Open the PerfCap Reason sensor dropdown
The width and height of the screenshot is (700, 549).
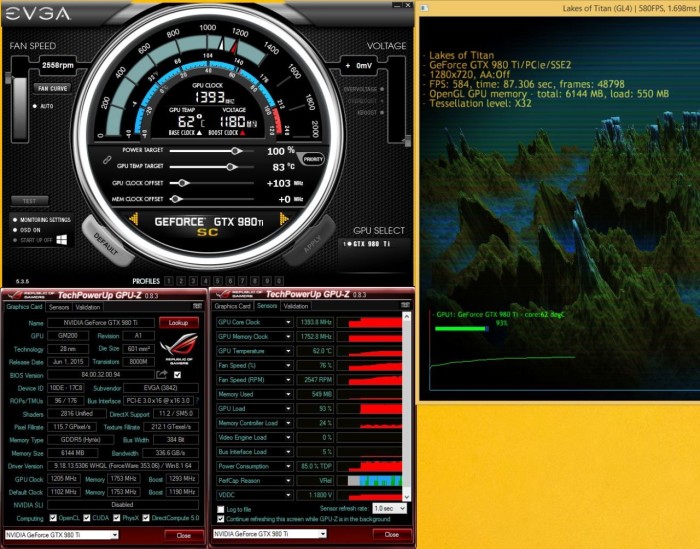(x=288, y=481)
